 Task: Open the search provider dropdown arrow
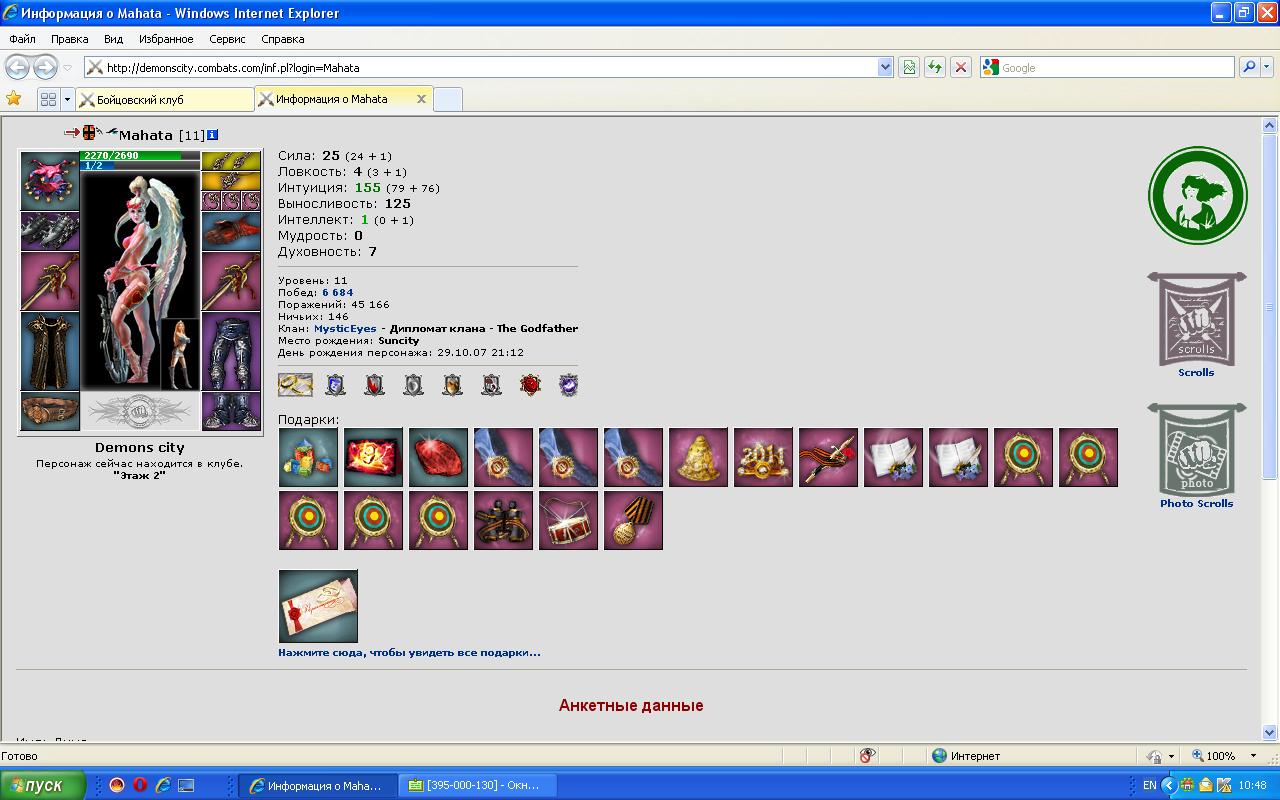tap(1268, 67)
